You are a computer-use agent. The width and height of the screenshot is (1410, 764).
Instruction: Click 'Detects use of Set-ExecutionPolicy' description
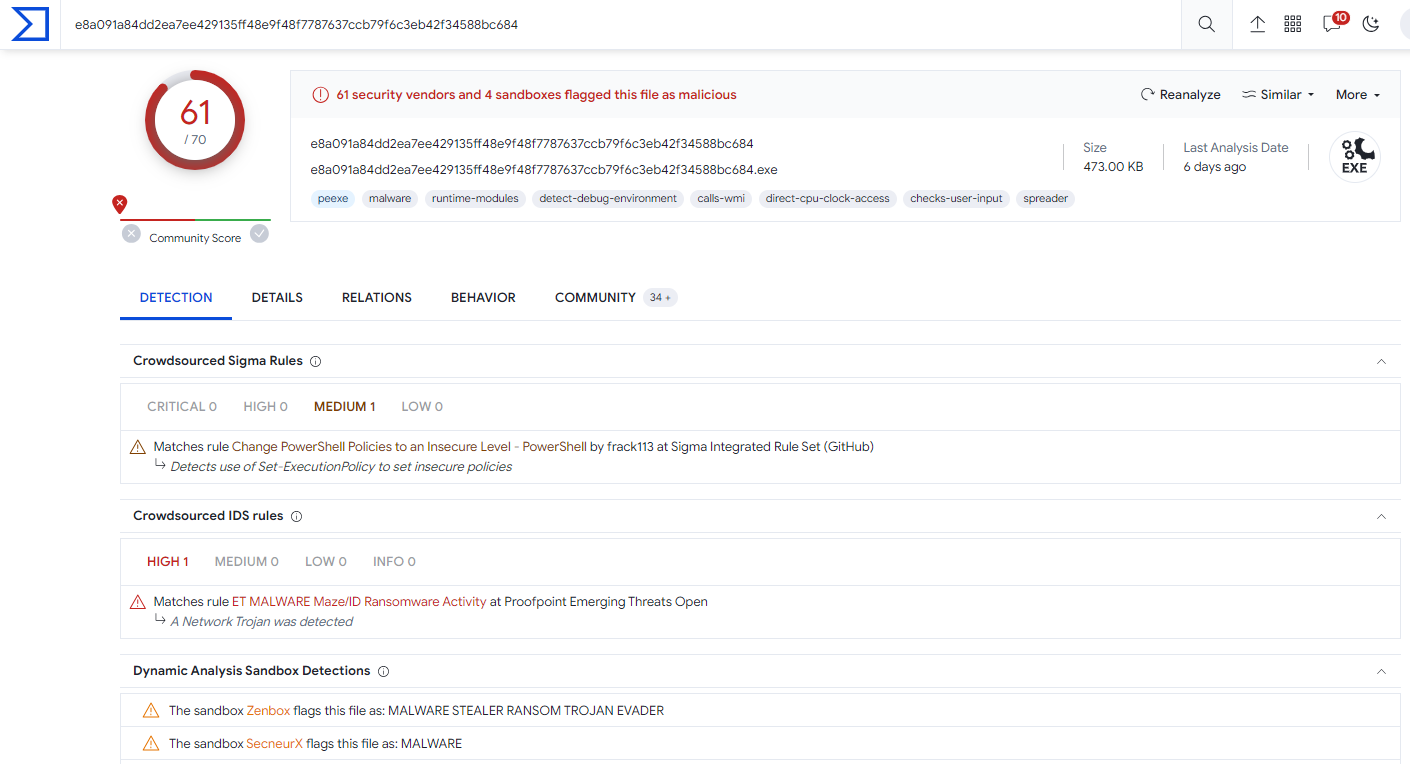click(x=341, y=467)
